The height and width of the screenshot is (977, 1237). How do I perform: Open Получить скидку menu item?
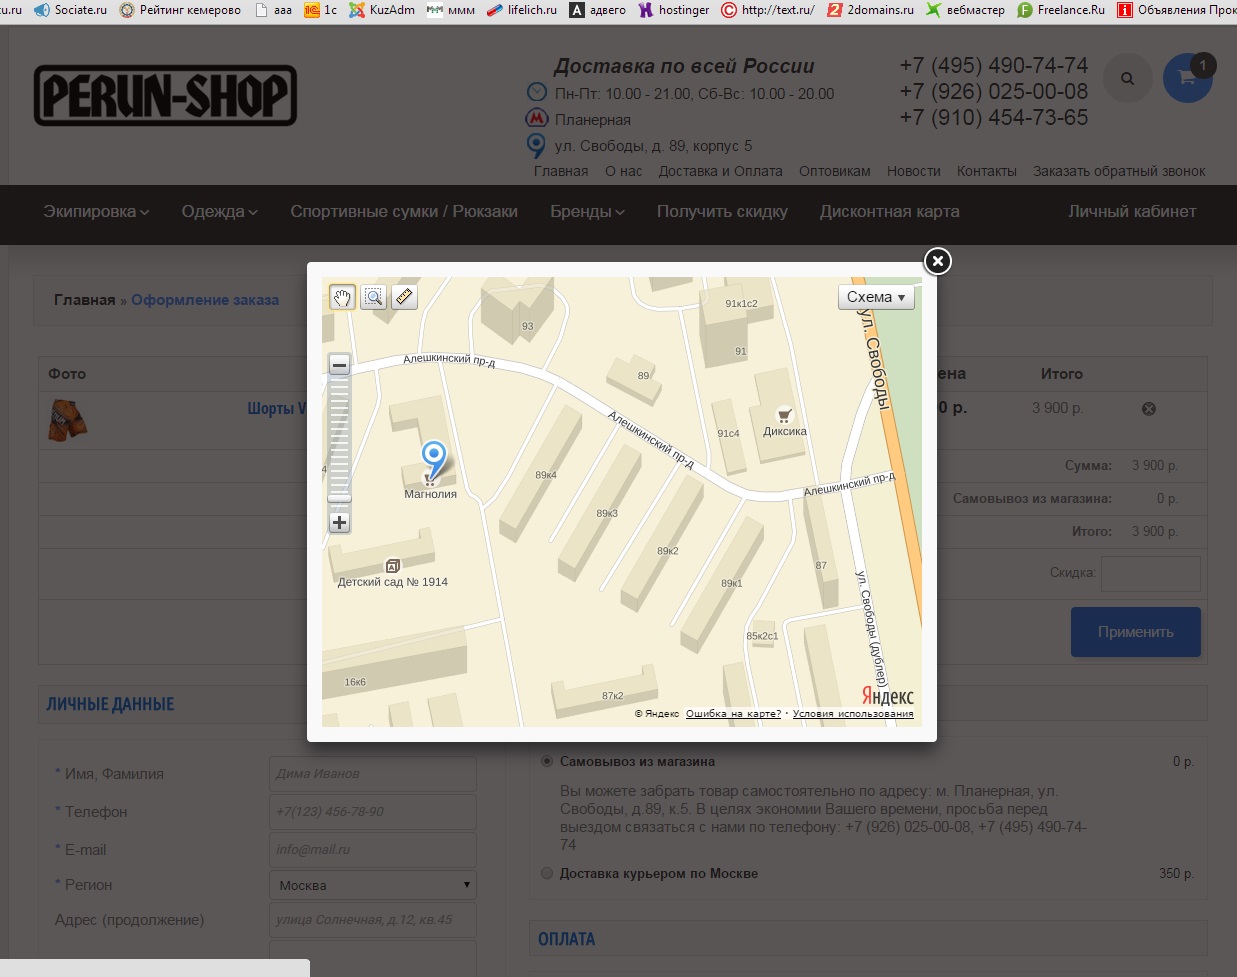pyautogui.click(x=722, y=212)
